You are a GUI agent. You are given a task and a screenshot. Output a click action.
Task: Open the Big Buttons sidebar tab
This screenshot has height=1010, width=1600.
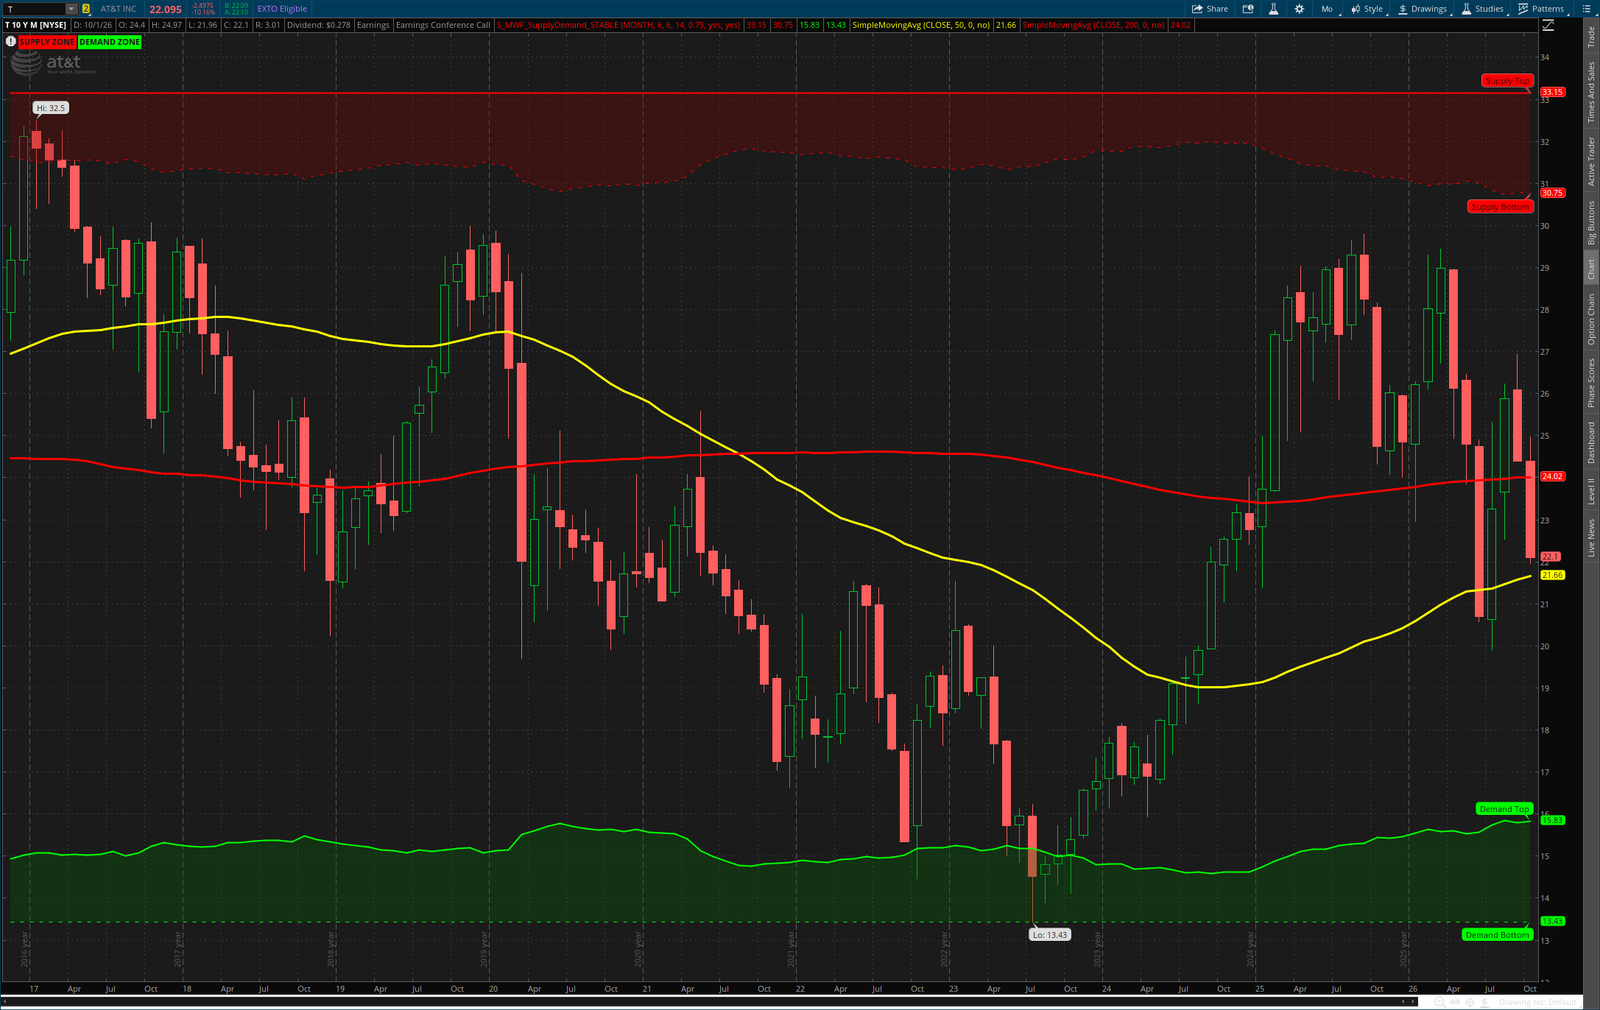click(x=1591, y=223)
